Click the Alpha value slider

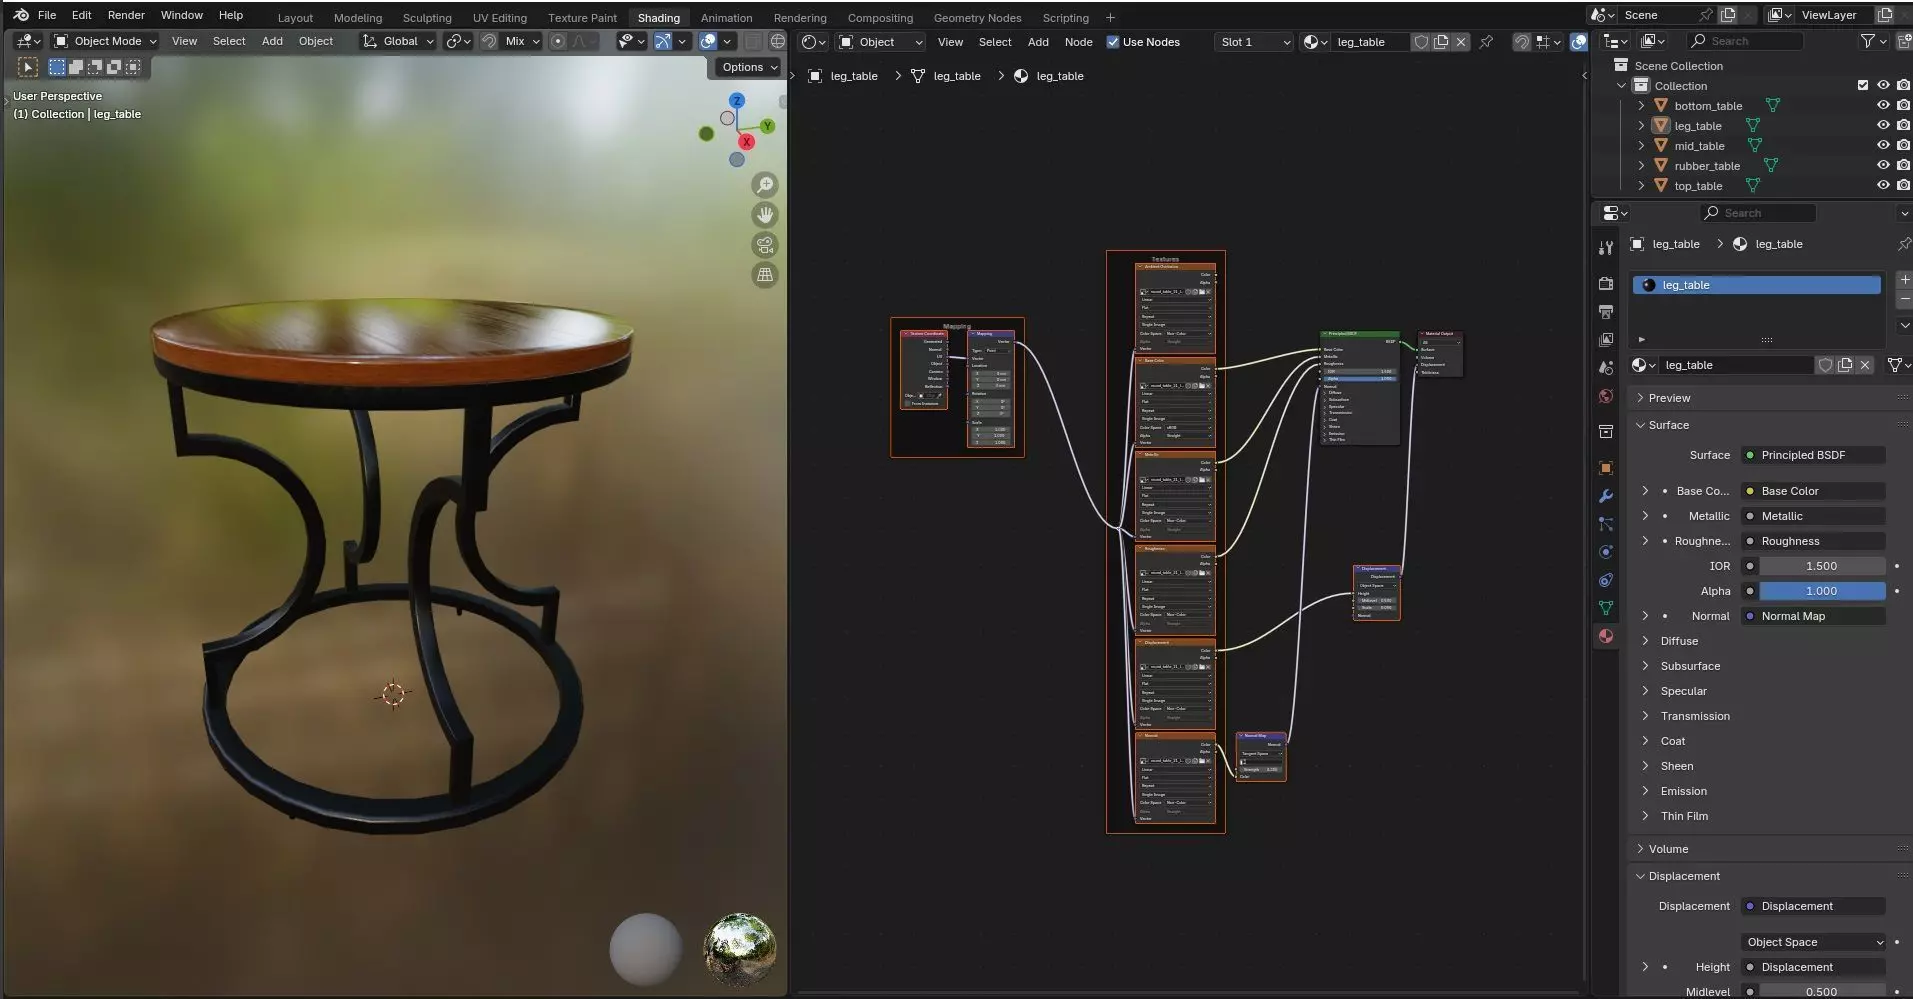(1822, 591)
